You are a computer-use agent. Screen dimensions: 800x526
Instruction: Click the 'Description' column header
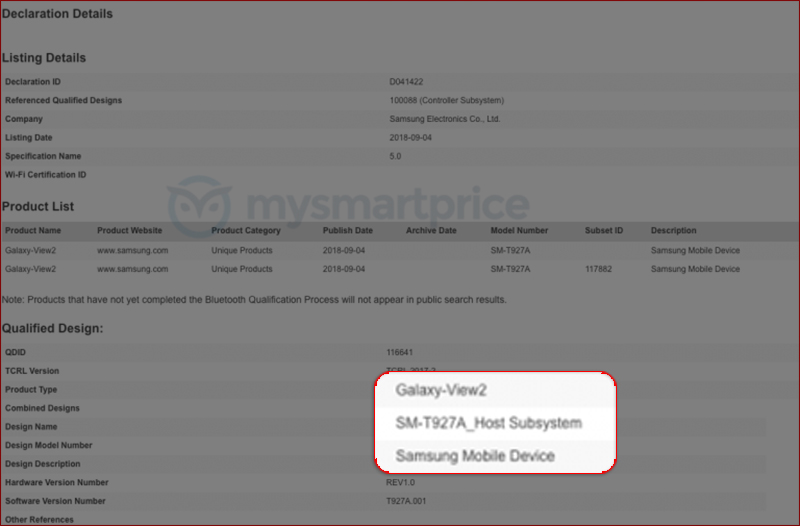coord(673,231)
